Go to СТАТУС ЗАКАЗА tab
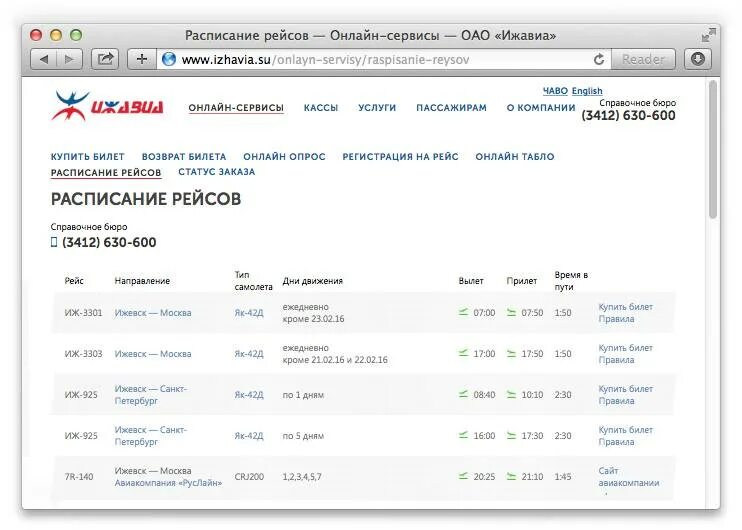 pyautogui.click(x=217, y=172)
